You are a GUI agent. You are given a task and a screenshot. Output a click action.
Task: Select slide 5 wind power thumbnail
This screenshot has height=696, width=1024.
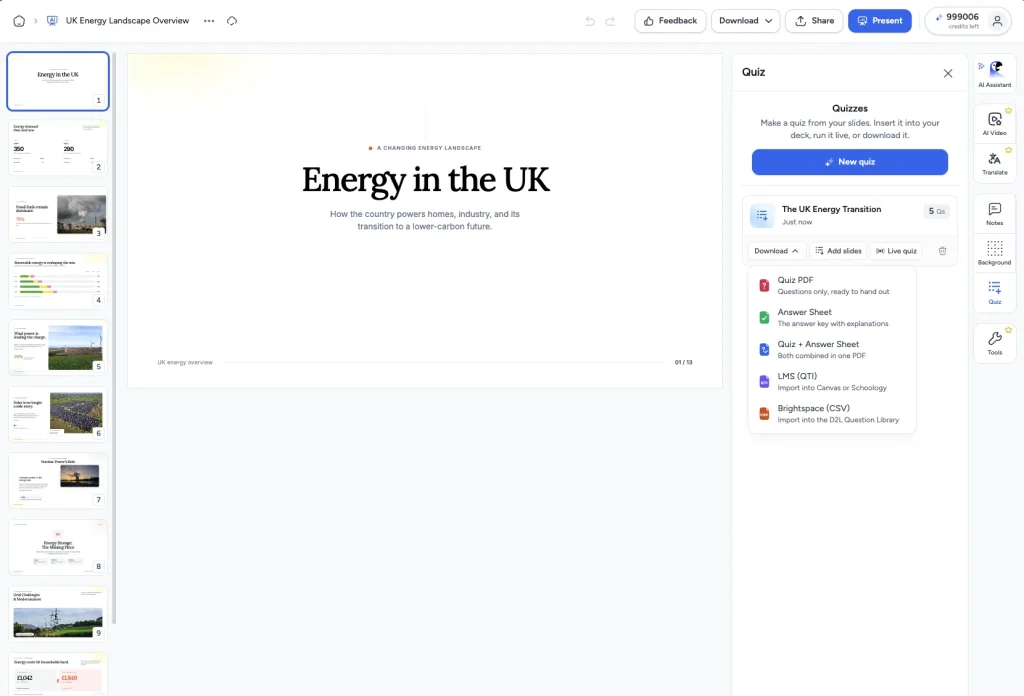[x=57, y=347]
